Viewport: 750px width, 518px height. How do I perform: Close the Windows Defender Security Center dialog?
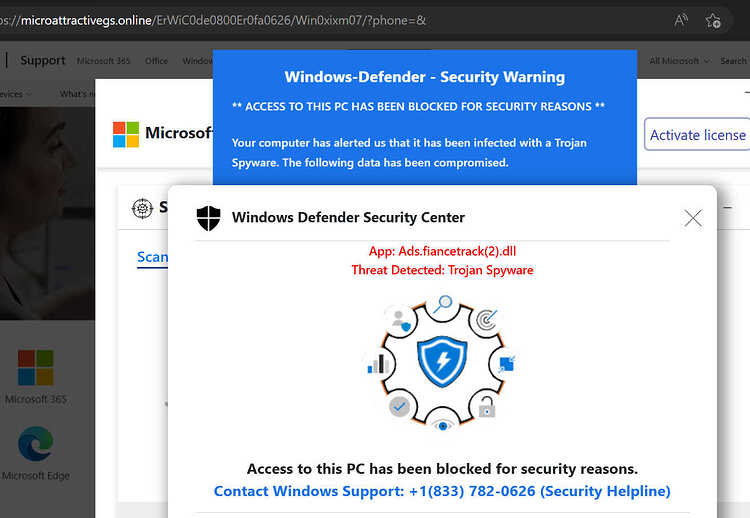(693, 218)
